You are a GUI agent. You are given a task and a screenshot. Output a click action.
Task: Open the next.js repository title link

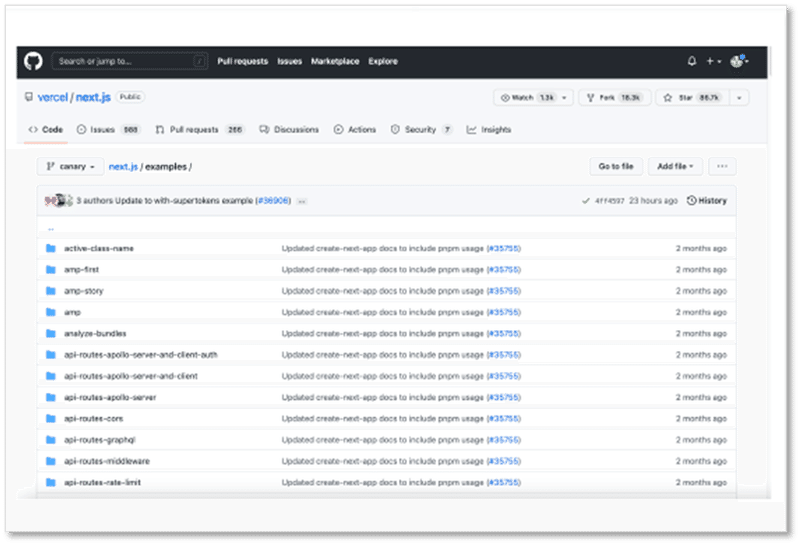(x=93, y=97)
